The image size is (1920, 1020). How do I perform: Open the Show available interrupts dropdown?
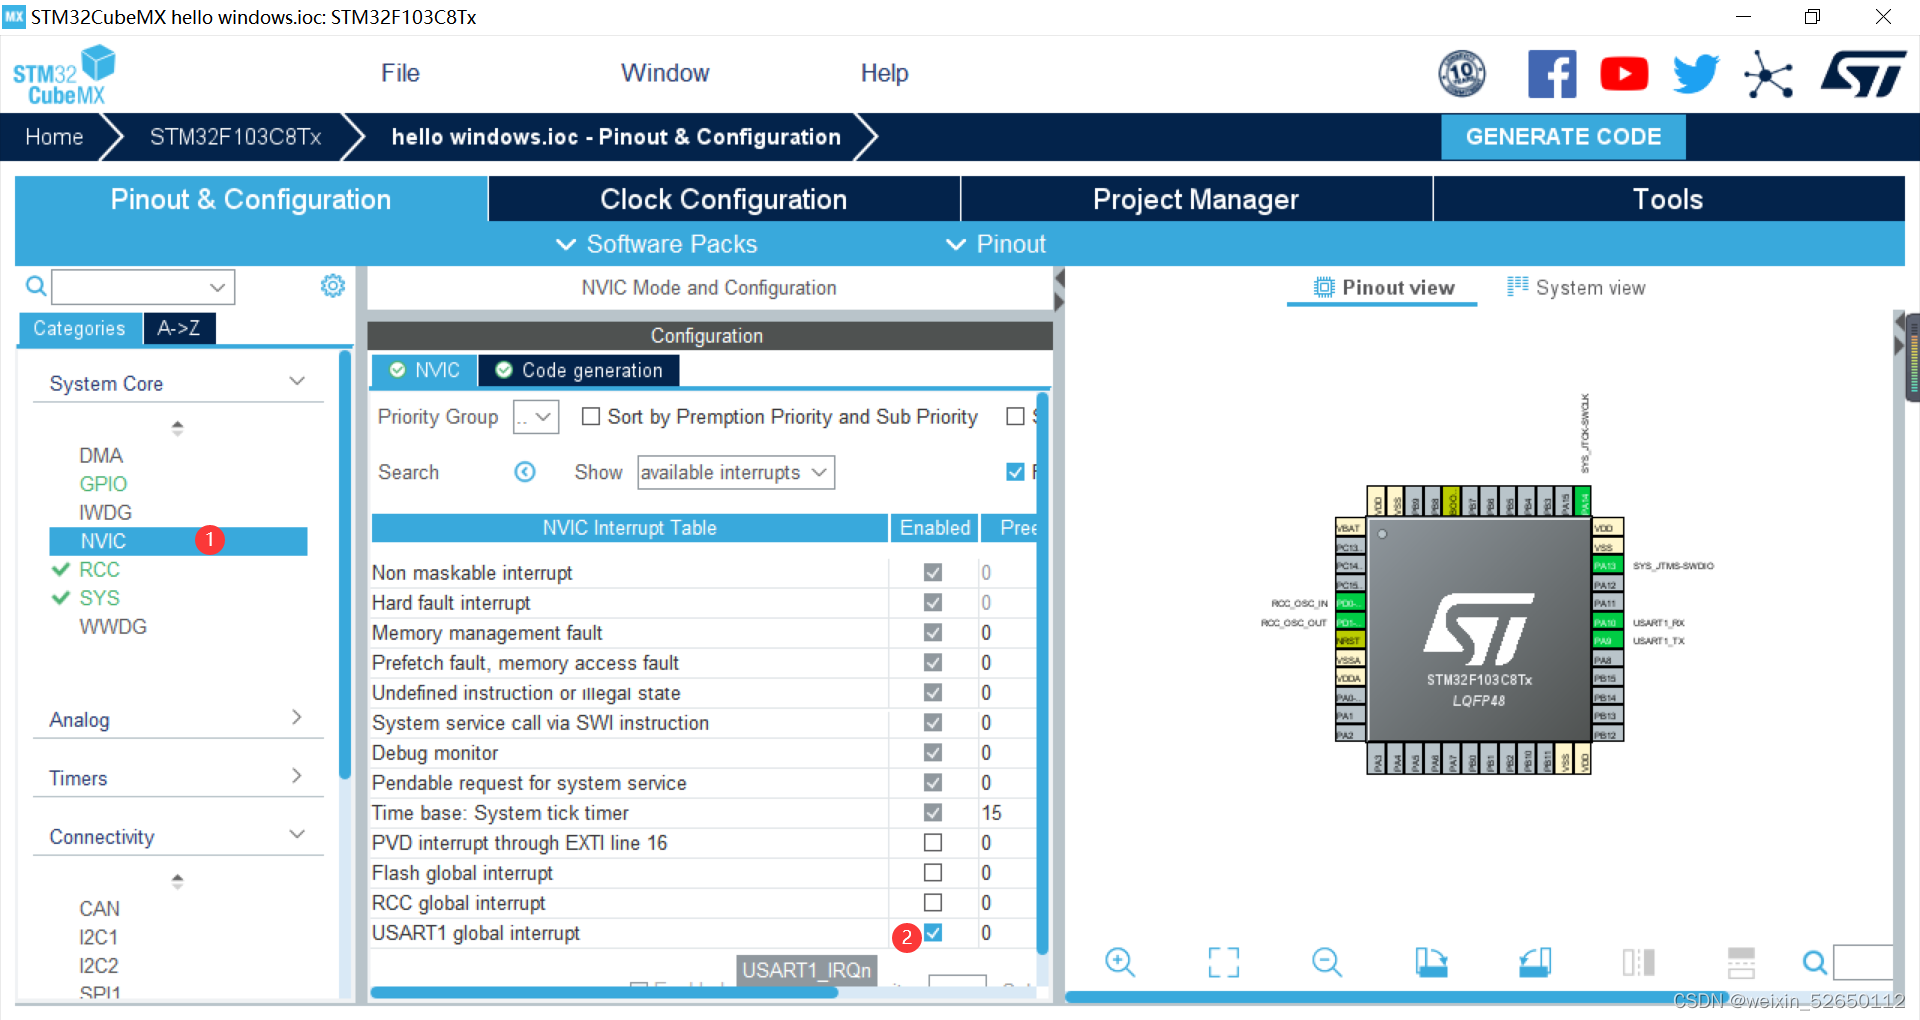736,472
